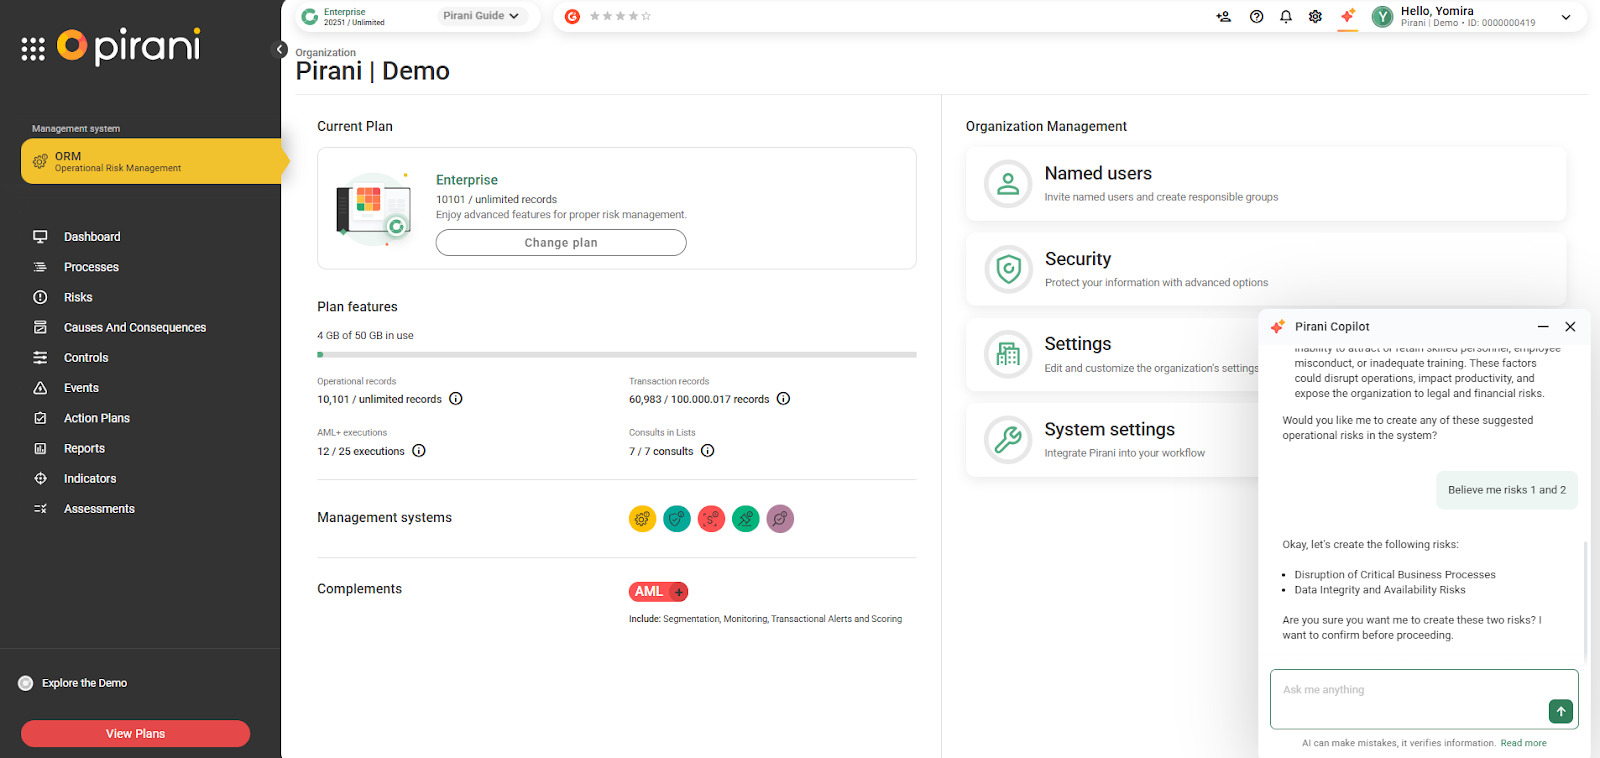
Task: Click the Change plan button
Action: 561,243
